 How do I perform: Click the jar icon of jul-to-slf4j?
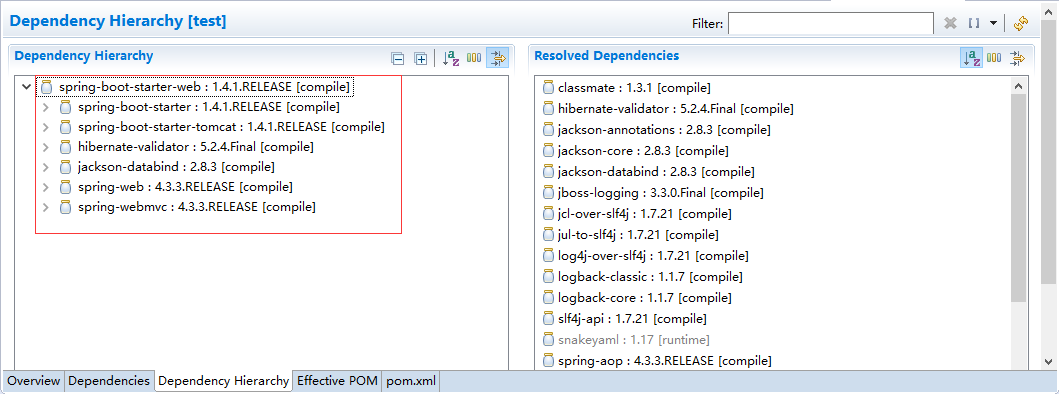point(548,235)
